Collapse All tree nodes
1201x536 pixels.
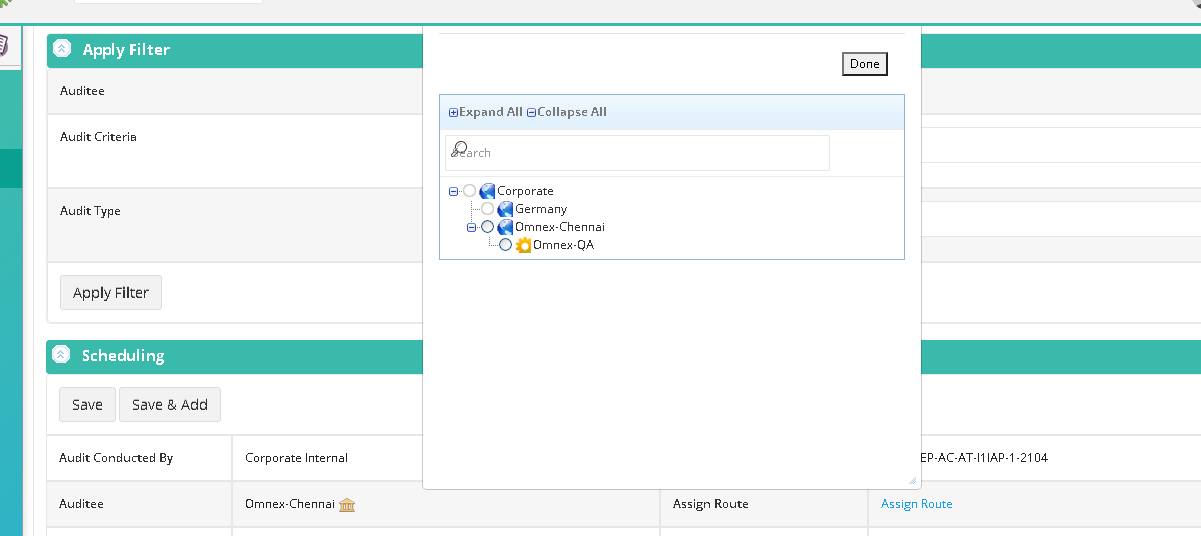pos(567,112)
